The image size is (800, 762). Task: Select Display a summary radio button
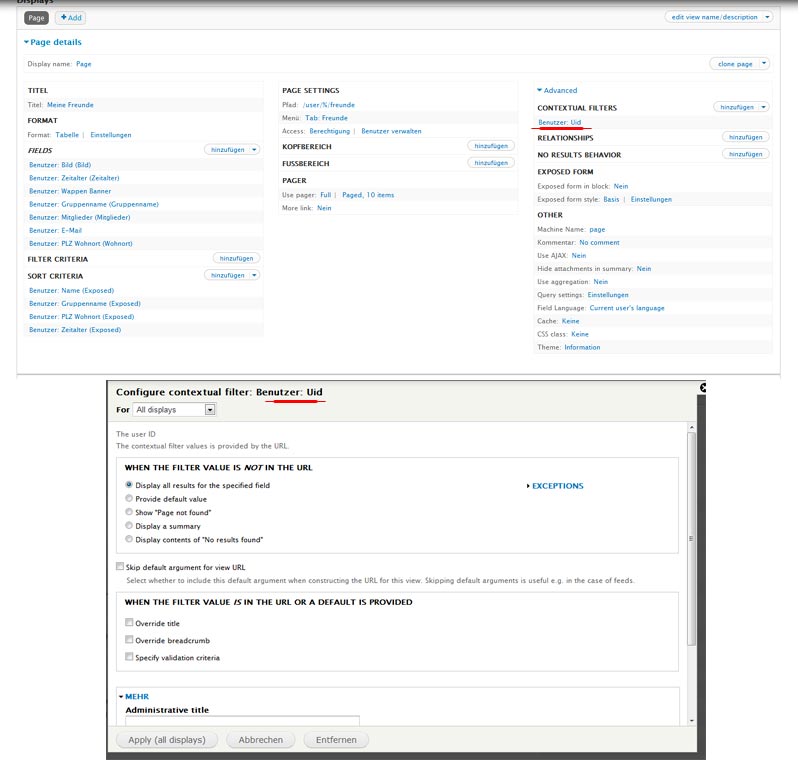[129, 526]
